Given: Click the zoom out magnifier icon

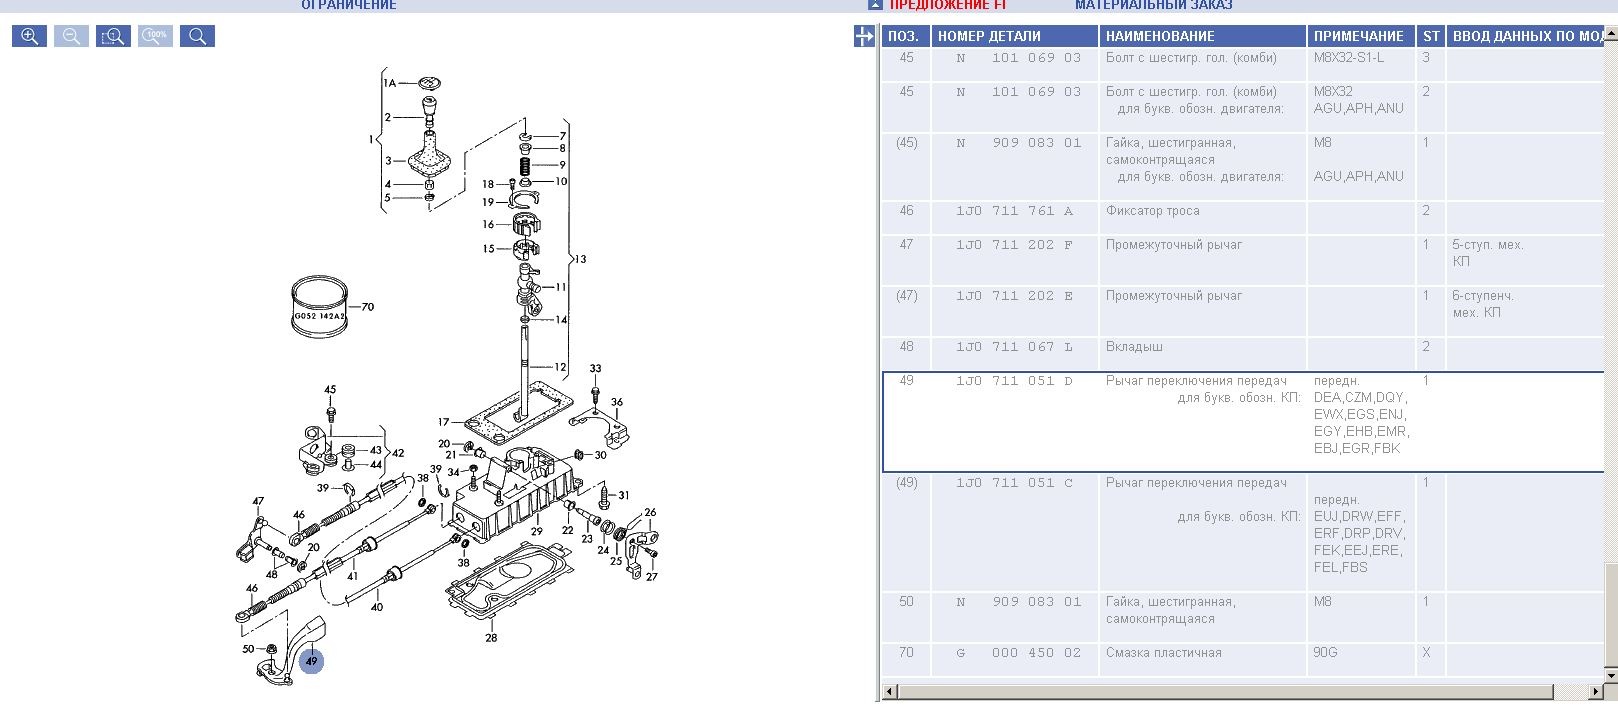Looking at the screenshot, I should 71,37.
